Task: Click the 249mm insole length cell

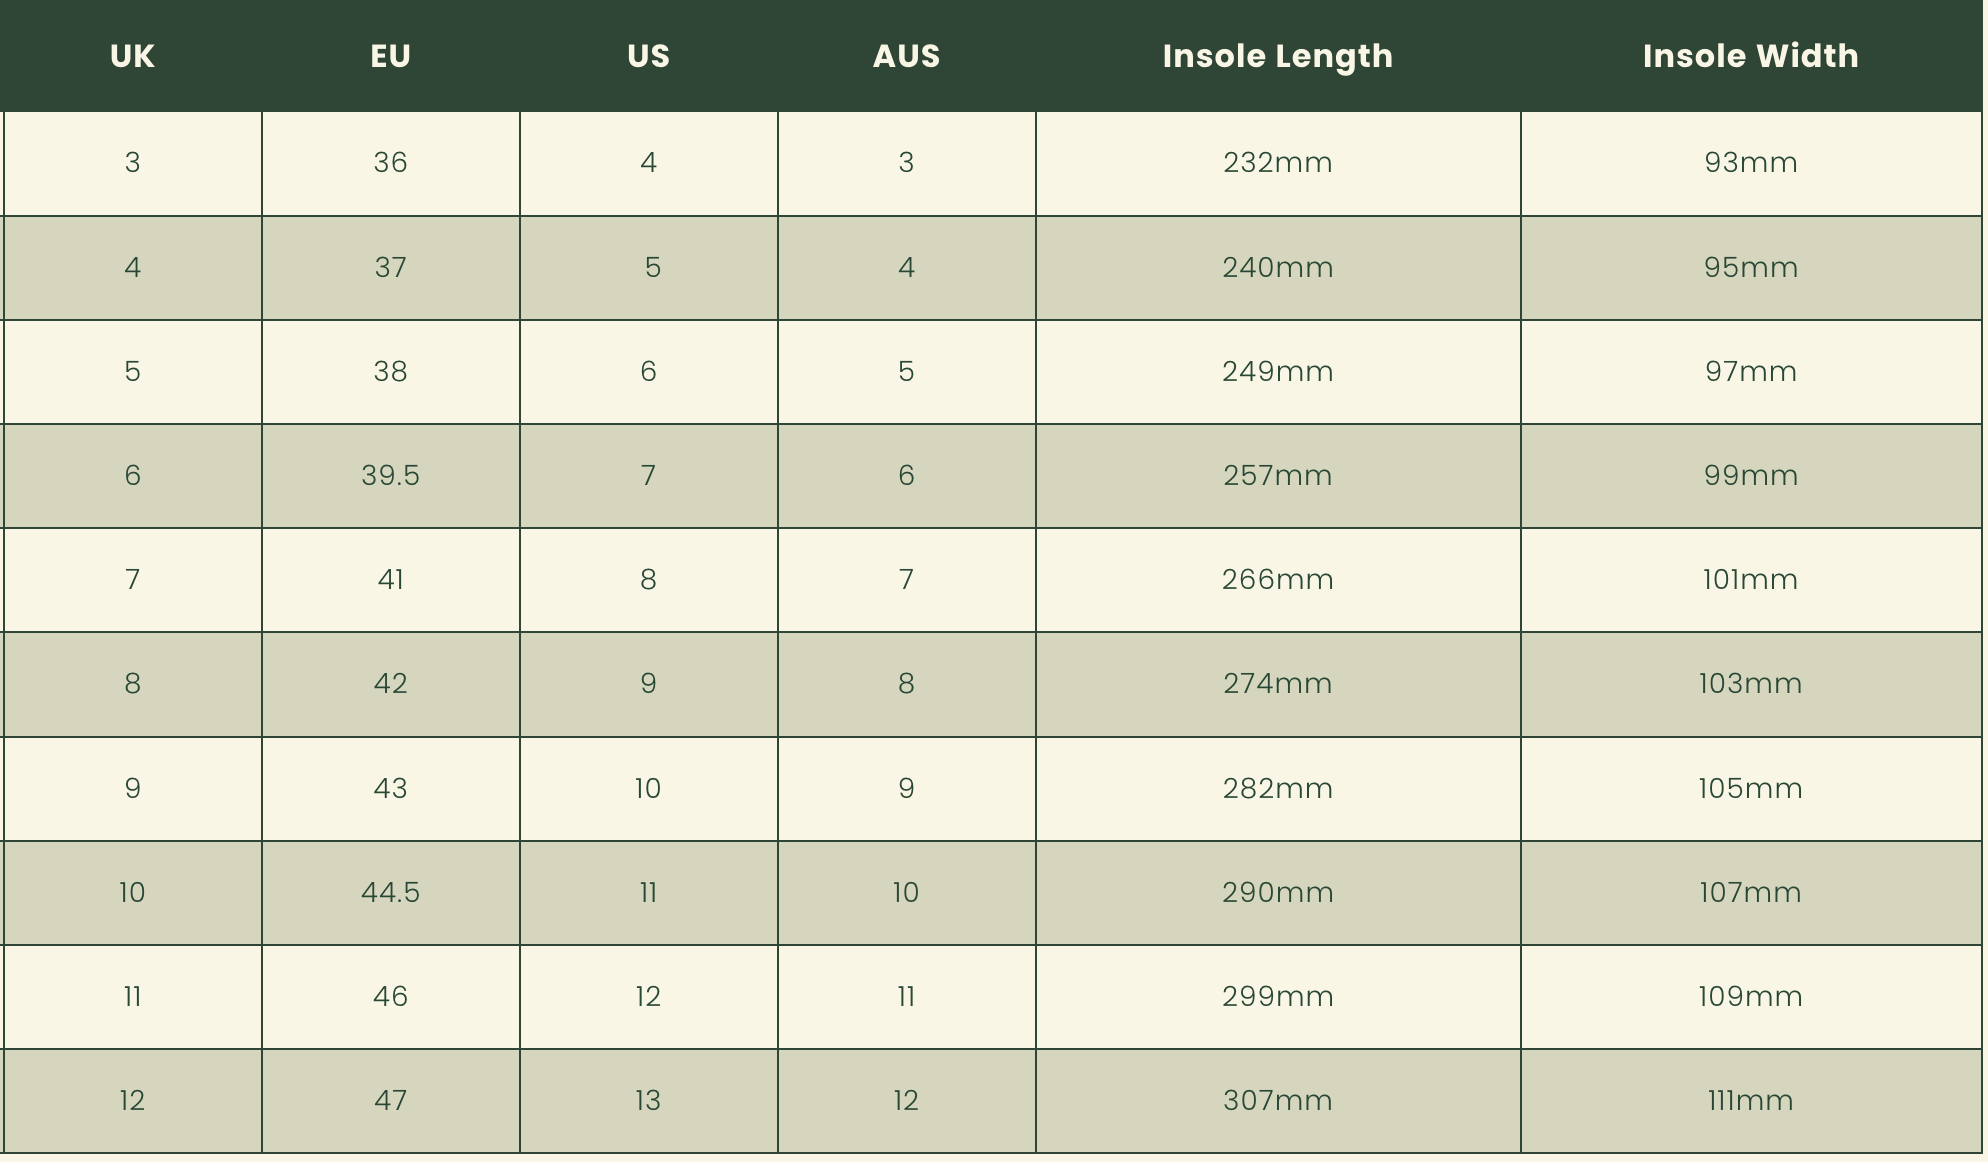Action: tap(1277, 372)
